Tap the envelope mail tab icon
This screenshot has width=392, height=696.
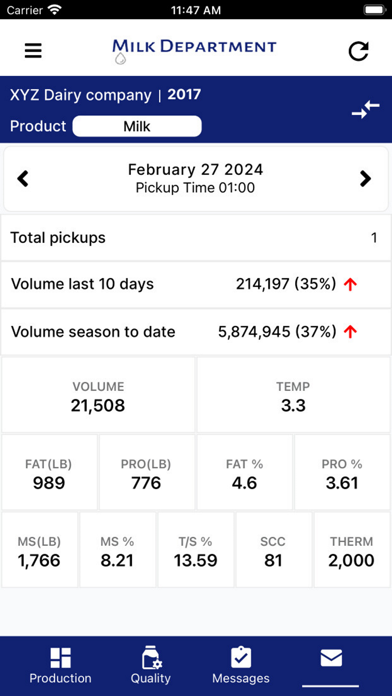pyautogui.click(x=331, y=658)
